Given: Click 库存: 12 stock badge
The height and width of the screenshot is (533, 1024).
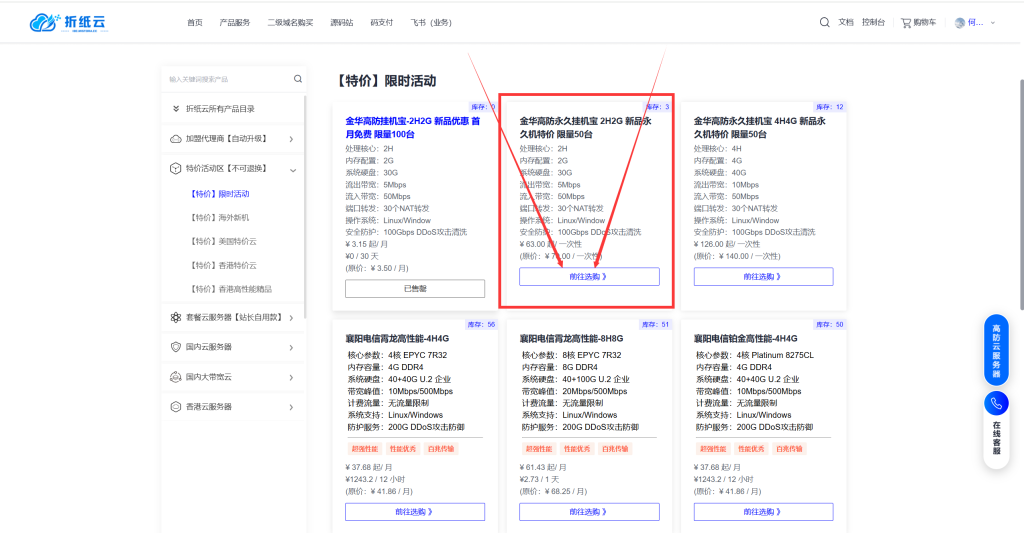Looking at the screenshot, I should [x=829, y=106].
